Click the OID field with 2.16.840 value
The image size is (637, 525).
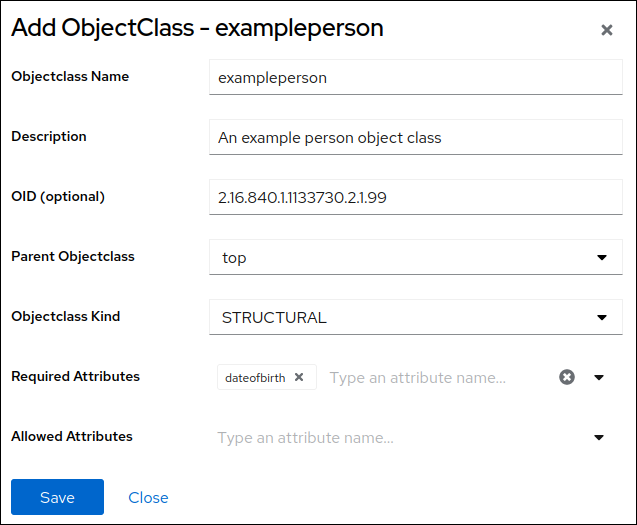415,197
